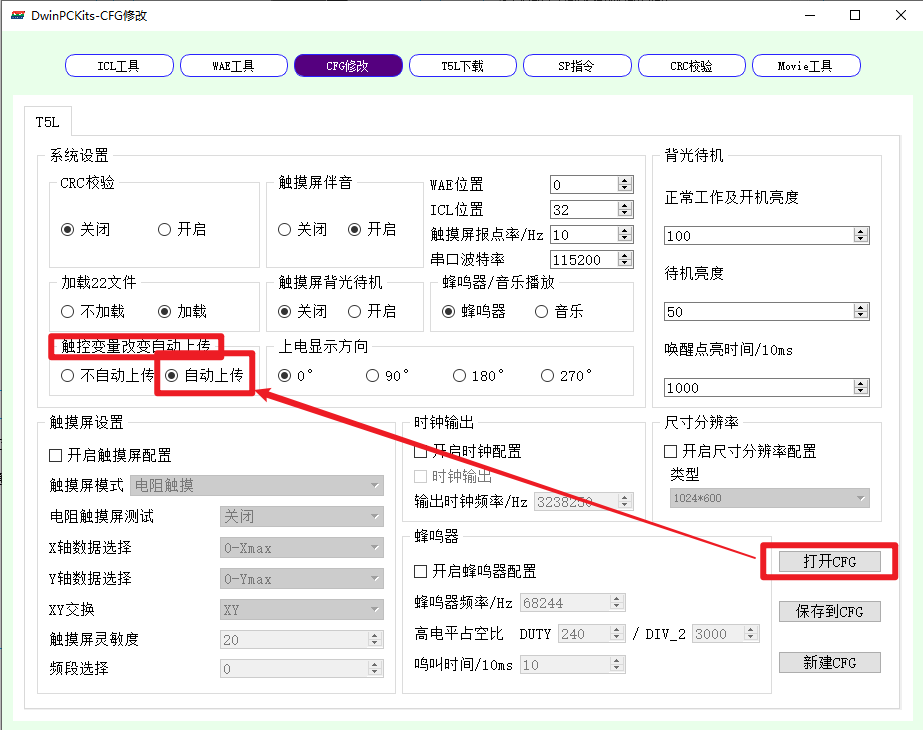Screen dimensions: 923x730
Task: Switch to the CRC校验 tab
Action: pyautogui.click(x=691, y=65)
